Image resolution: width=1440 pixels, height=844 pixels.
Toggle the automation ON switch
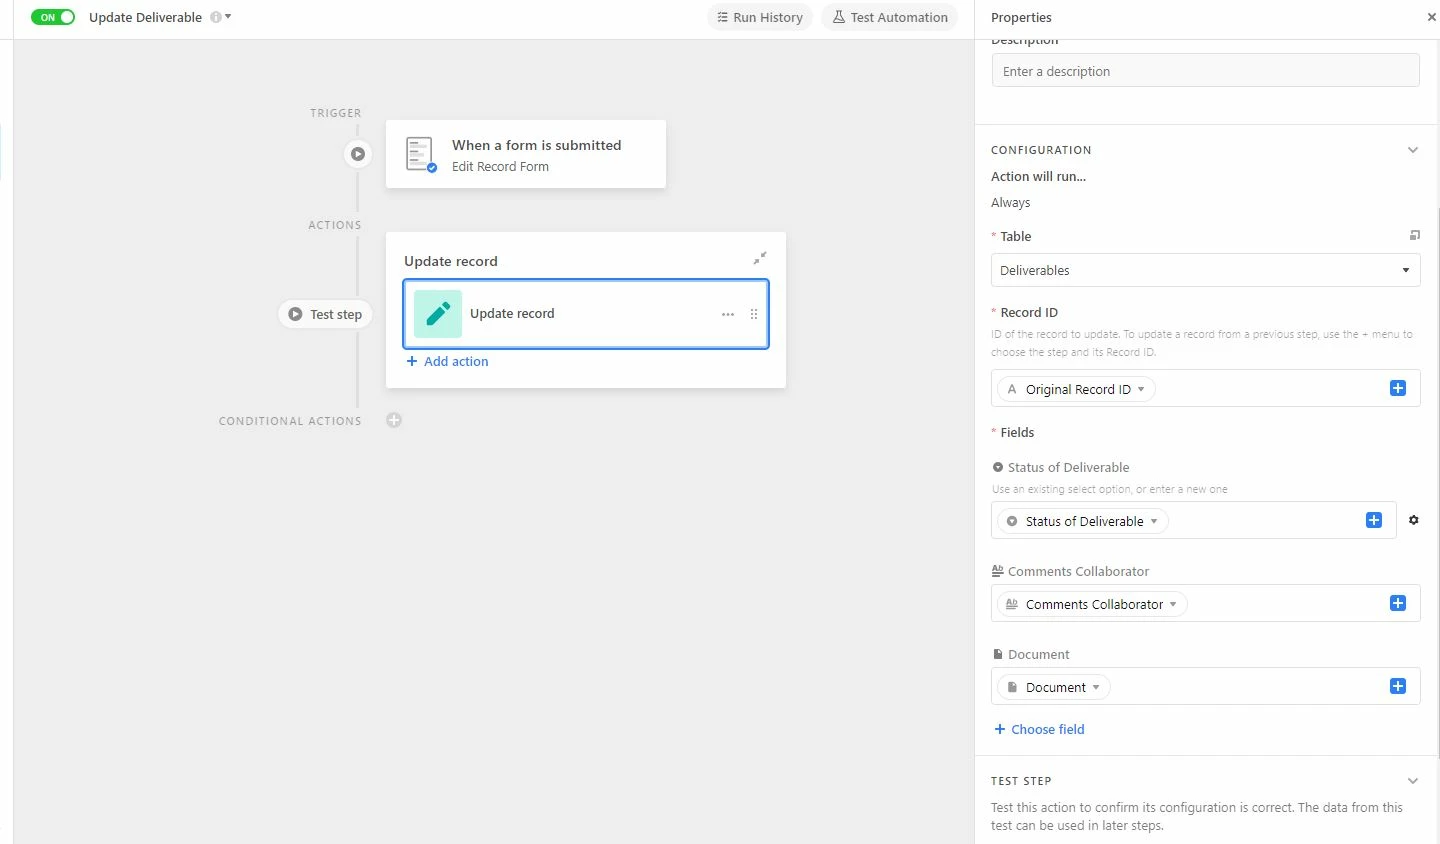click(53, 17)
